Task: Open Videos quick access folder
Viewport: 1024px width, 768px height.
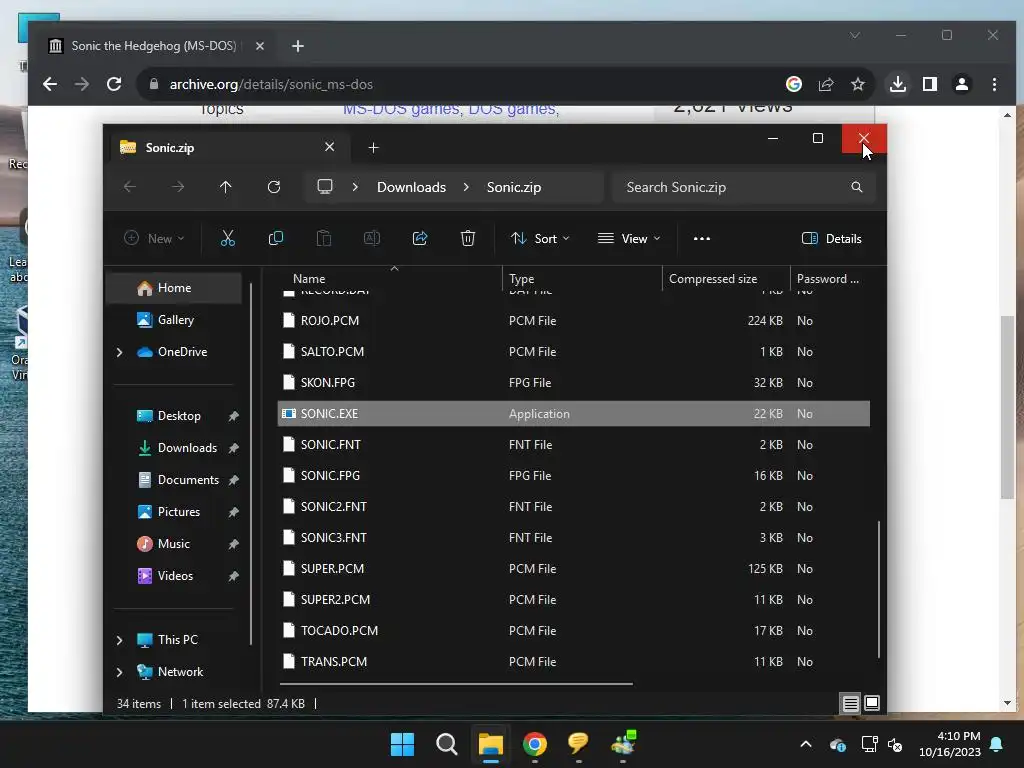Action: point(175,576)
